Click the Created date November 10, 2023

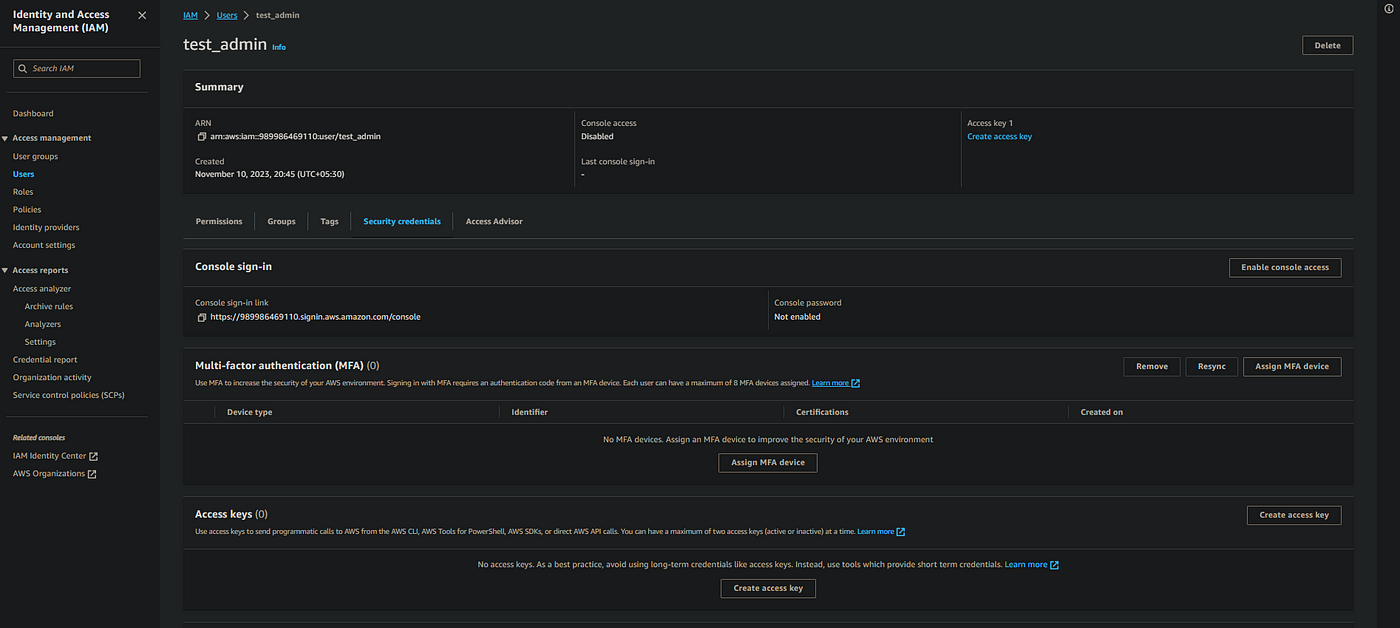tap(270, 174)
